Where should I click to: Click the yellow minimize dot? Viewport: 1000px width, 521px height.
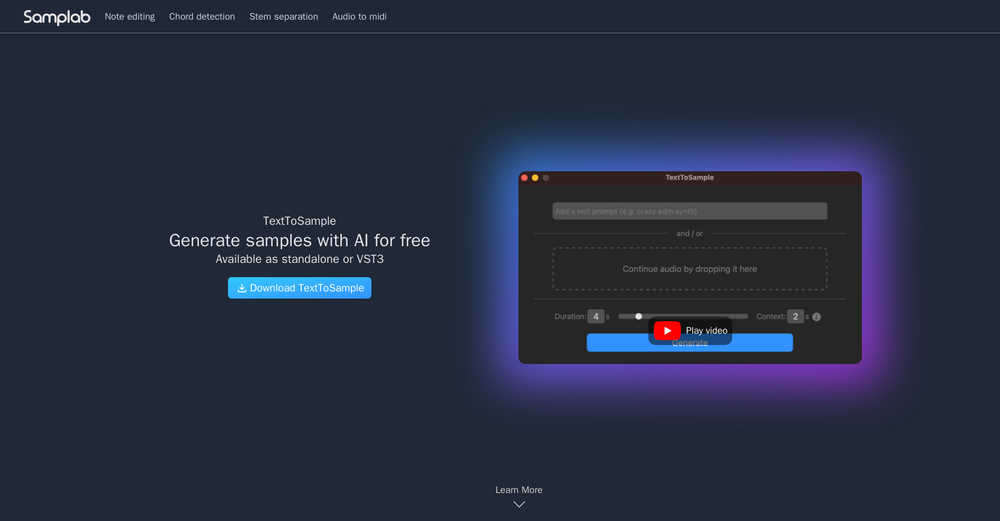(x=535, y=178)
